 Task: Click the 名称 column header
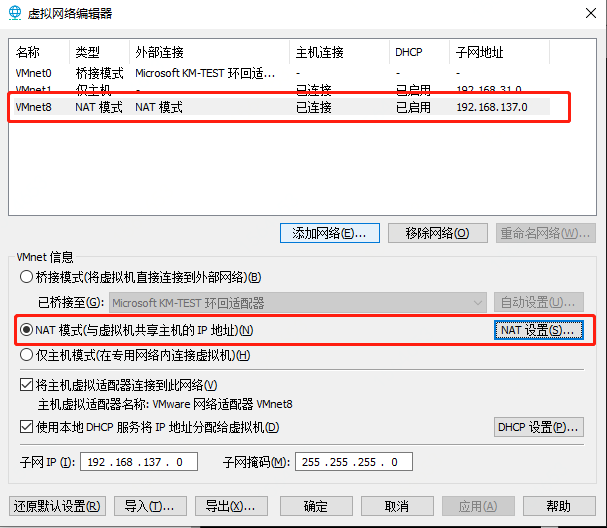[x=28, y=52]
